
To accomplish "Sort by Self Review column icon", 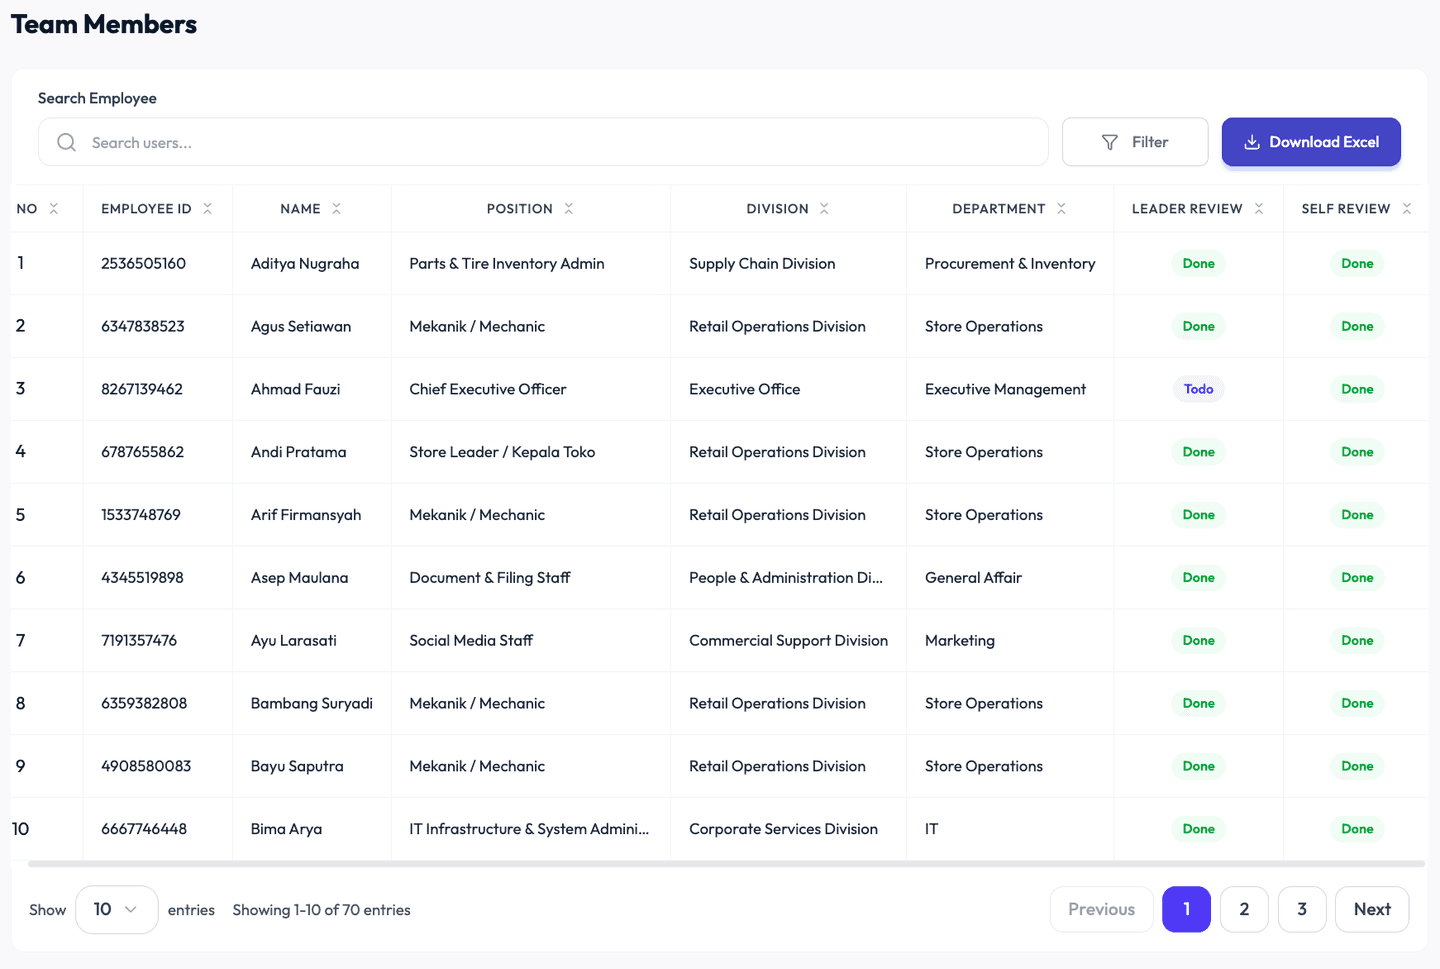I will pos(1406,208).
